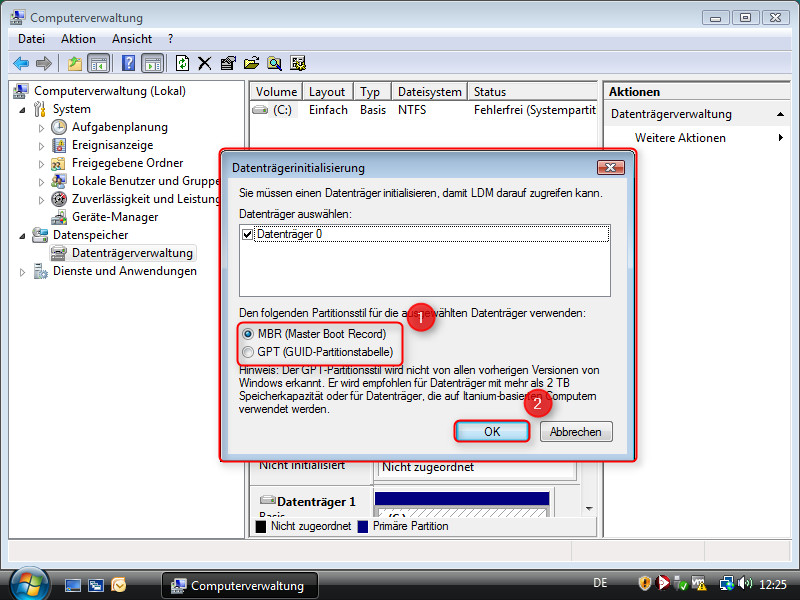The image size is (800, 600).
Task: Expand Zuverlässigkeit und Leistung node
Action: coord(41,200)
